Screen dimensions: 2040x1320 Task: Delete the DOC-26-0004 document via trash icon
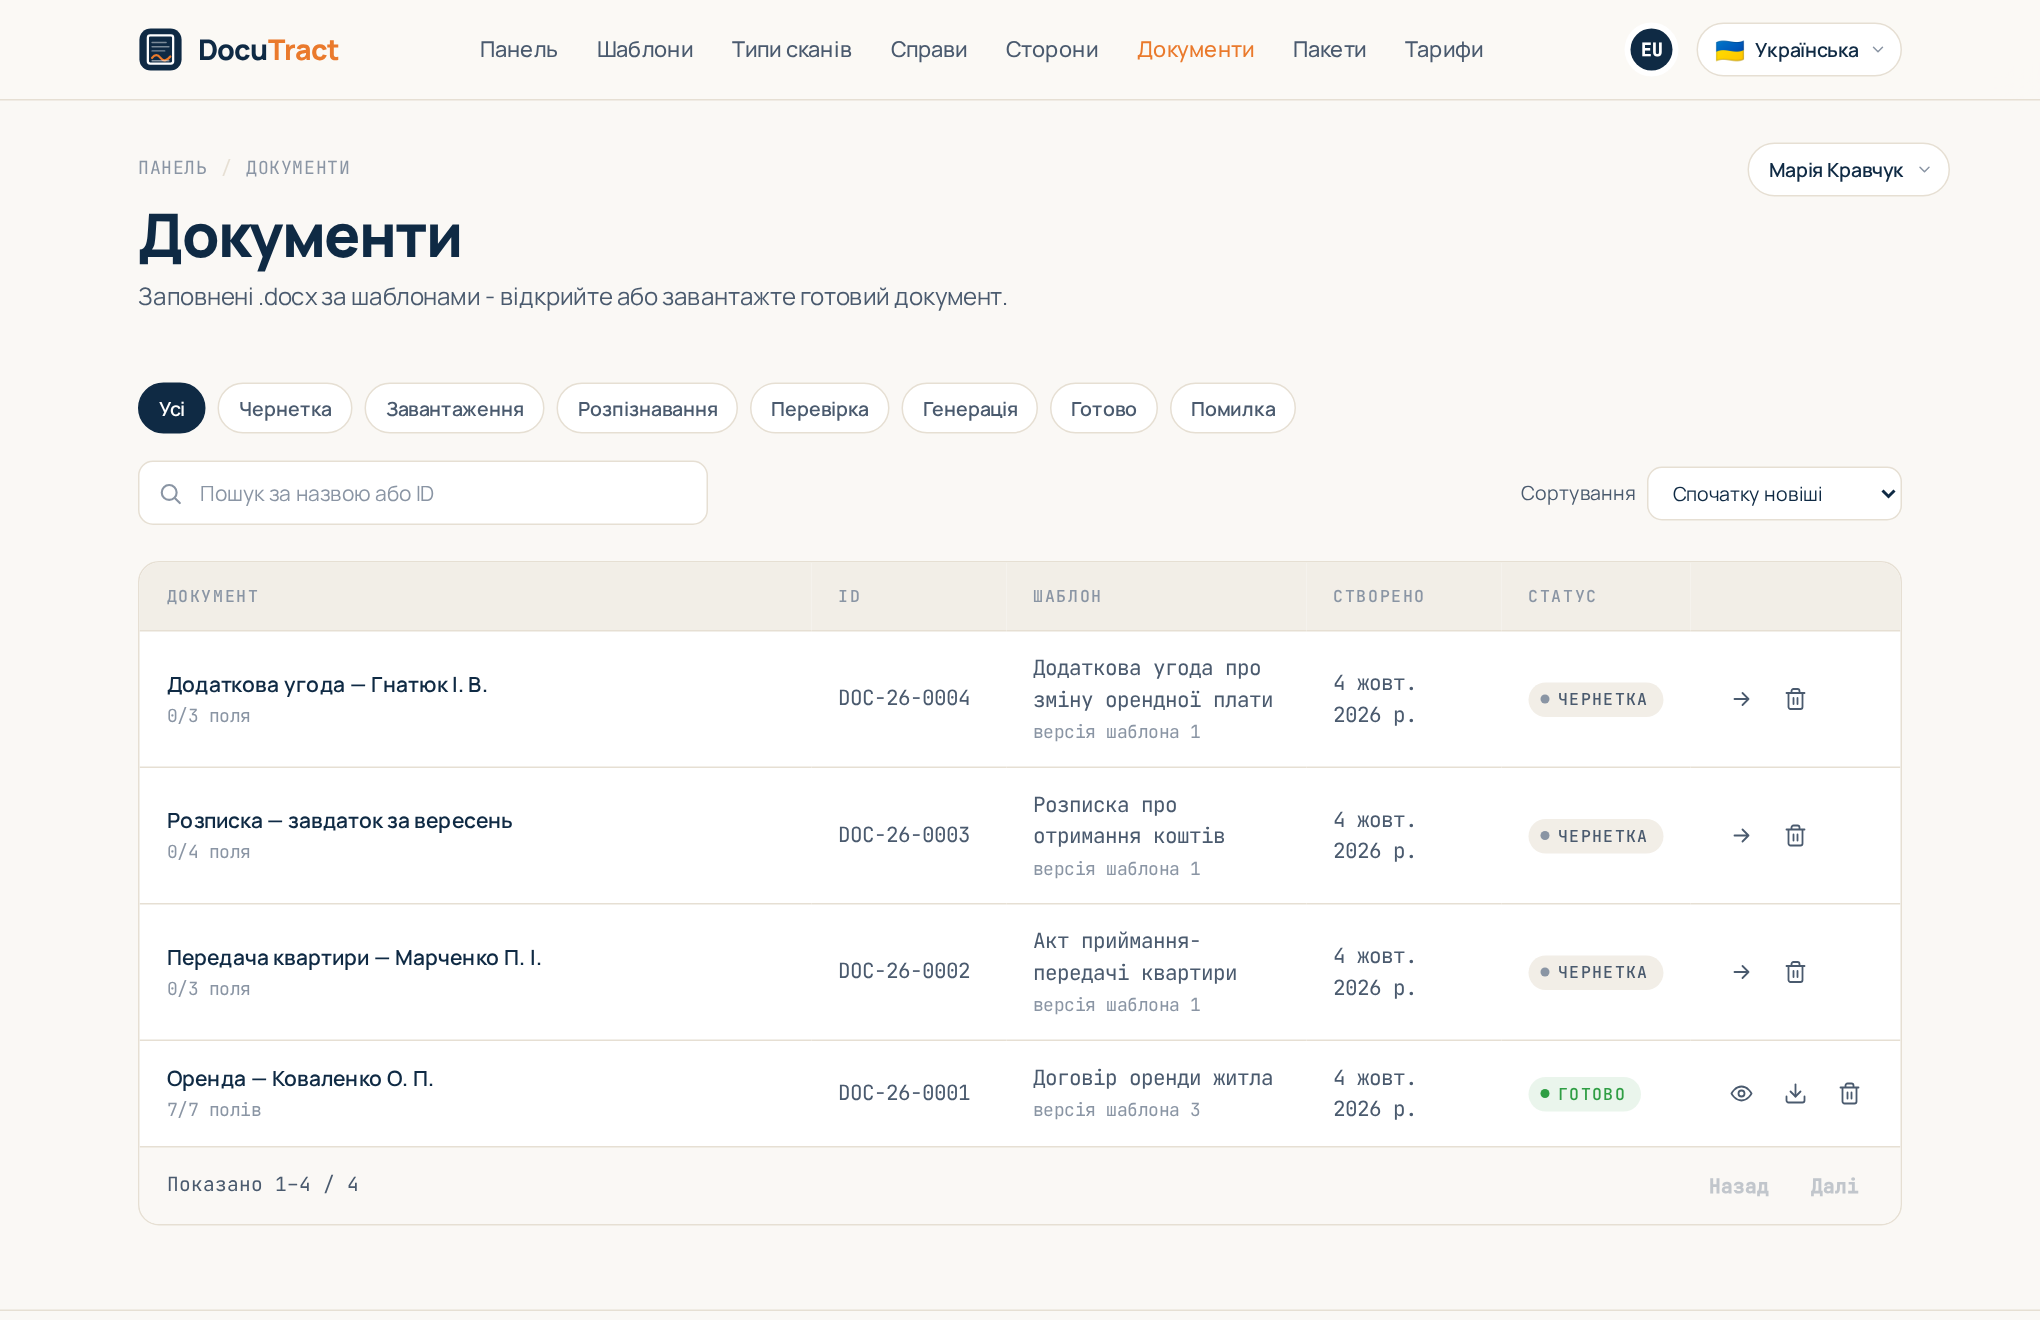[x=1795, y=699]
